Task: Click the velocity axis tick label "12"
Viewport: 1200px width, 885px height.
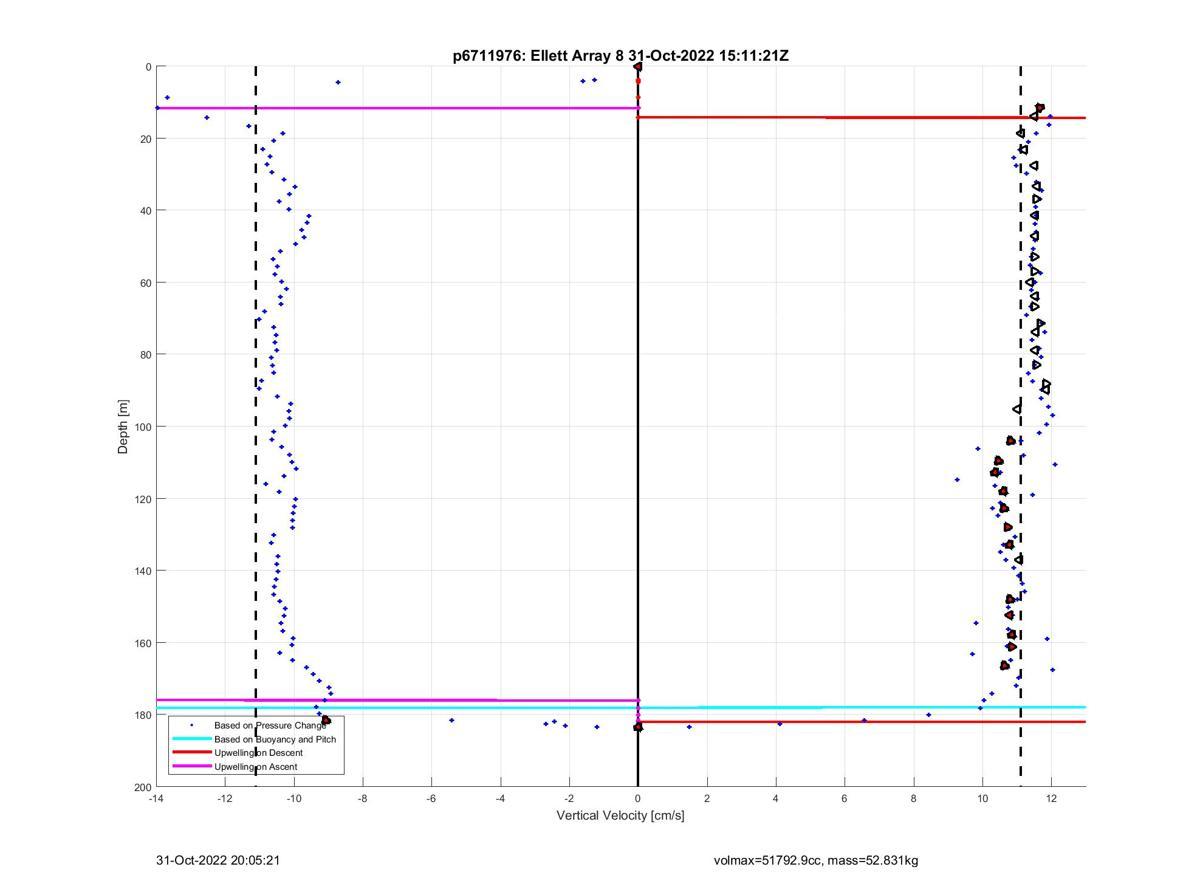Action: 1051,799
